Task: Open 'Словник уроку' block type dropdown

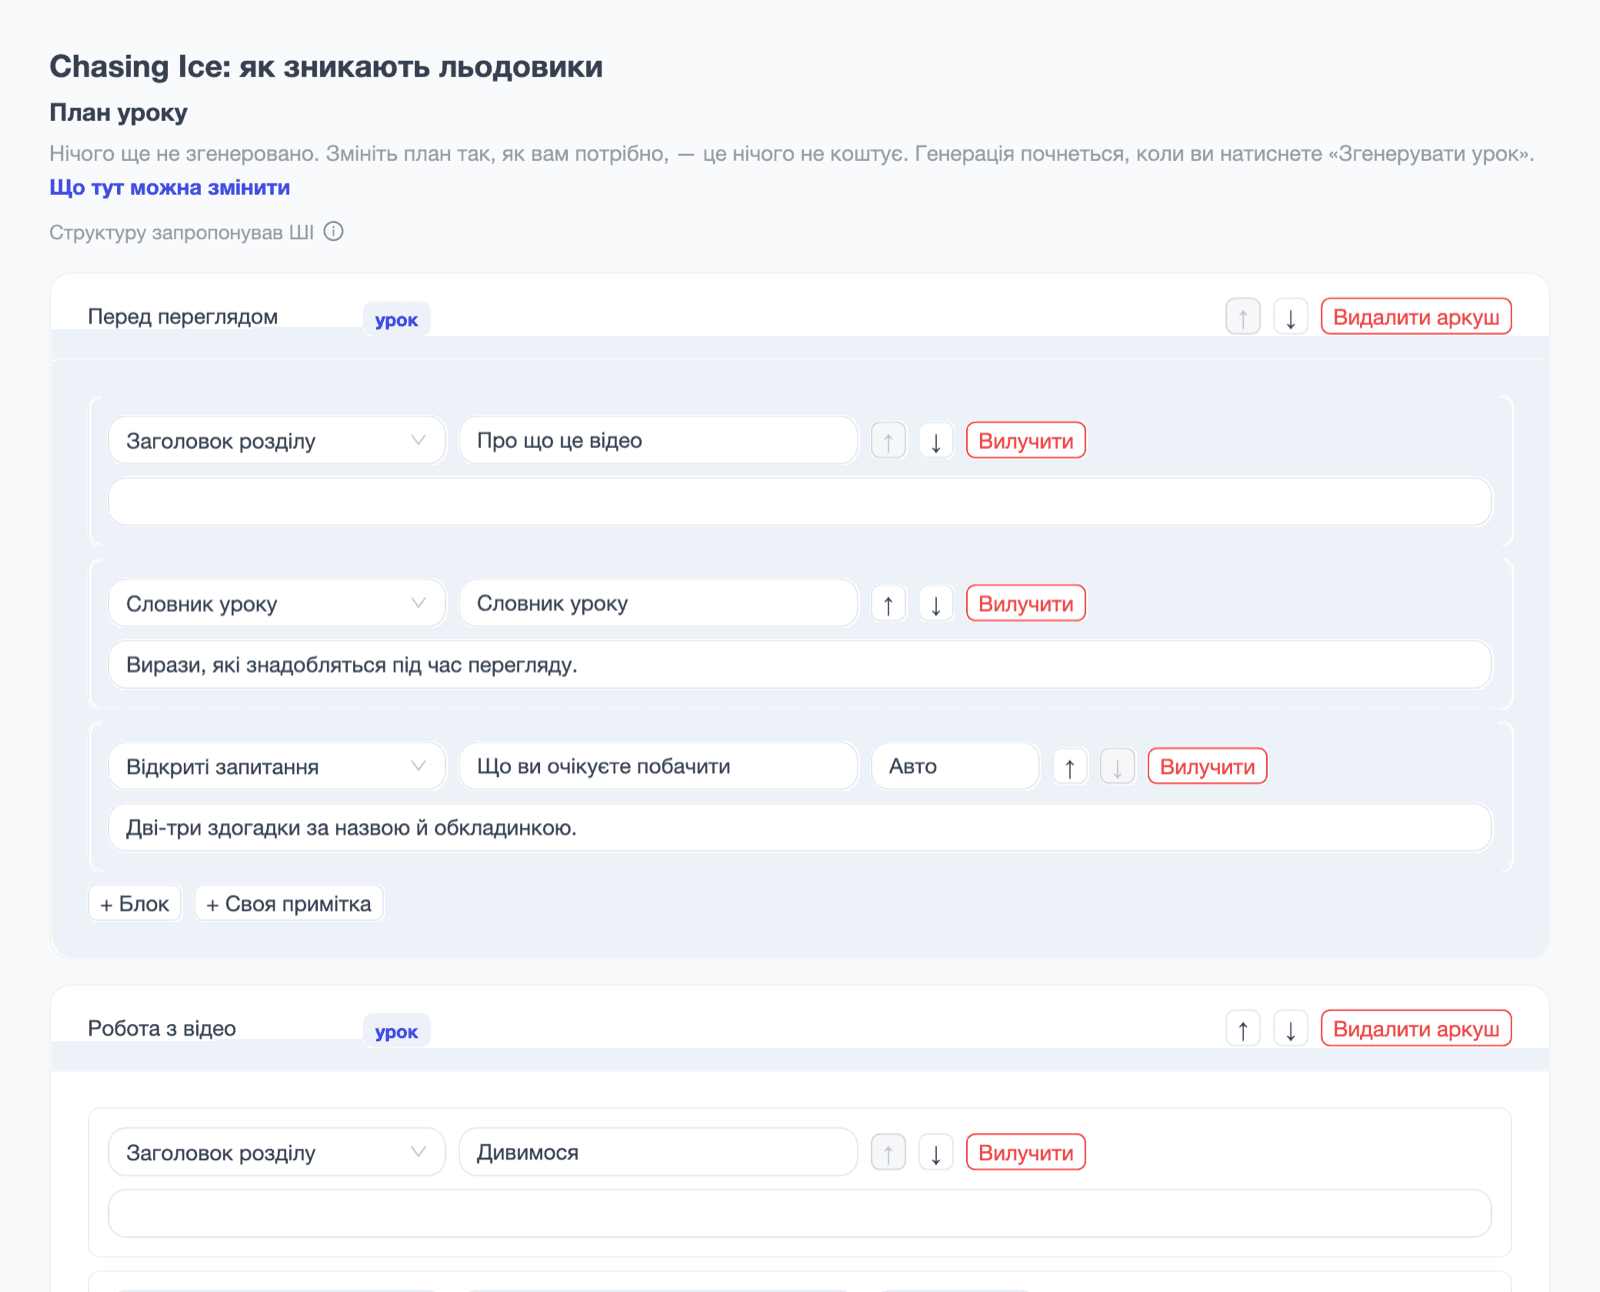Action: (277, 604)
